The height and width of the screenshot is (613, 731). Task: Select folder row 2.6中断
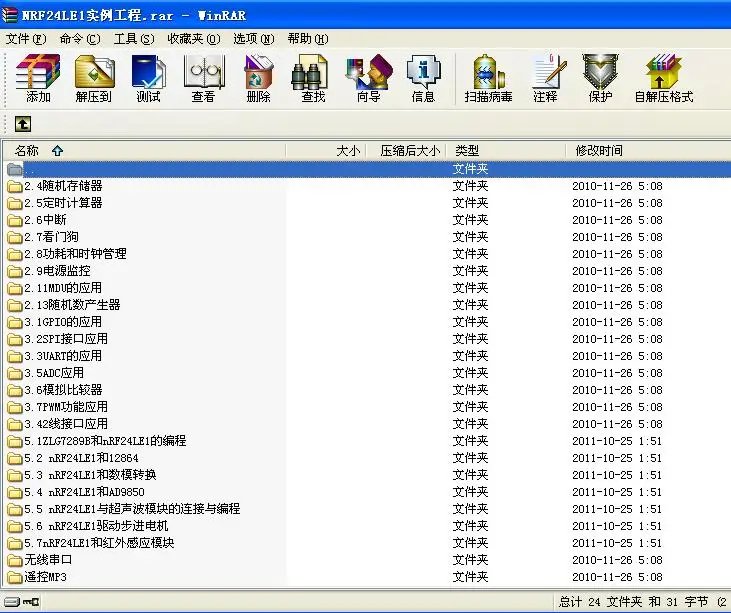coord(368,220)
